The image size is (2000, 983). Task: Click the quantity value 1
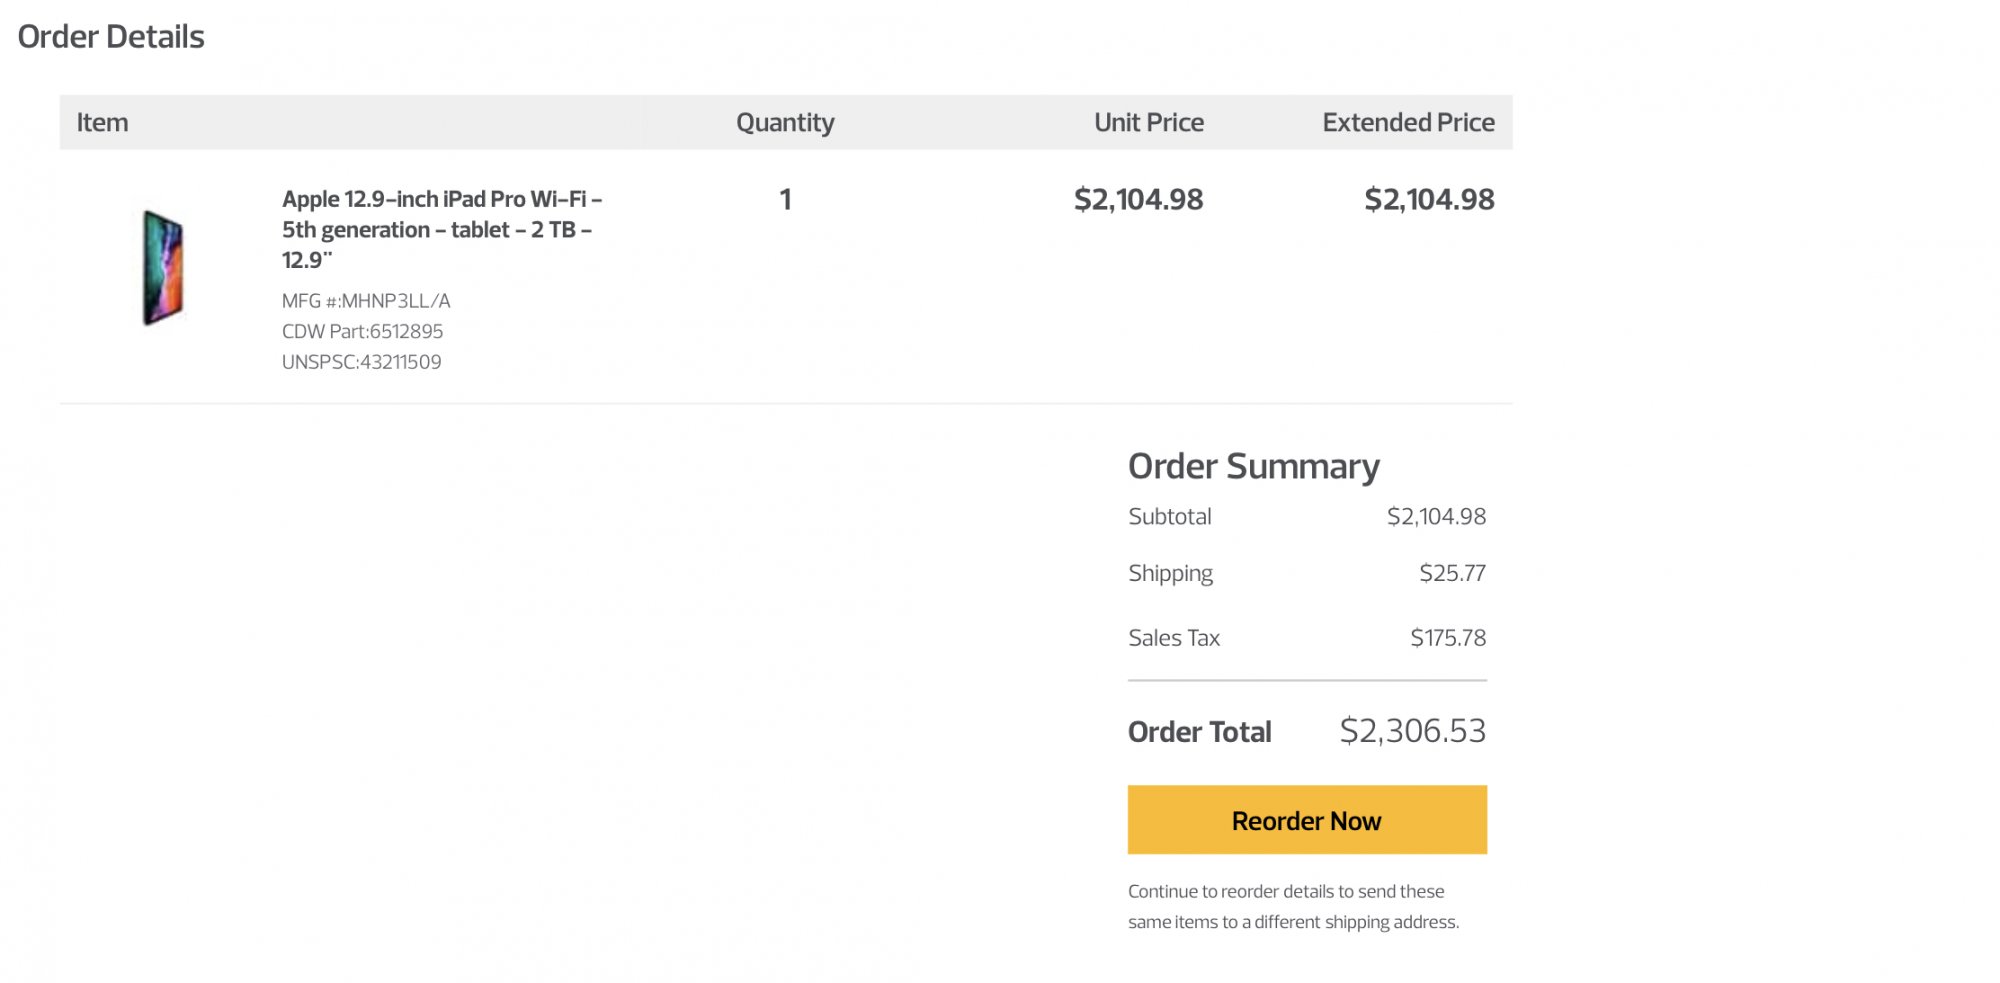pos(785,199)
